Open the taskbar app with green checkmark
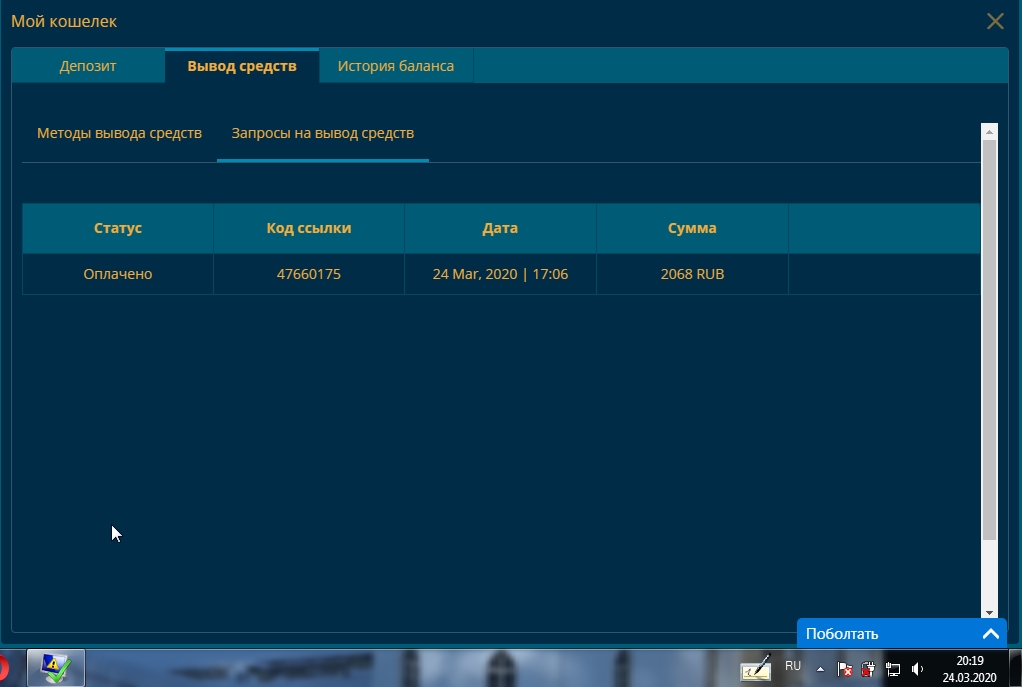The image size is (1022, 687). tap(56, 668)
